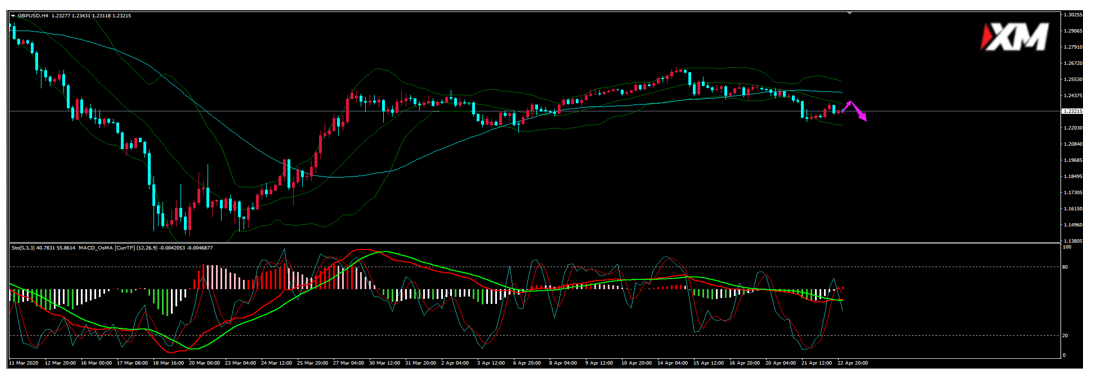Click the 22 Apr 20:00 date on time axis

point(853,363)
